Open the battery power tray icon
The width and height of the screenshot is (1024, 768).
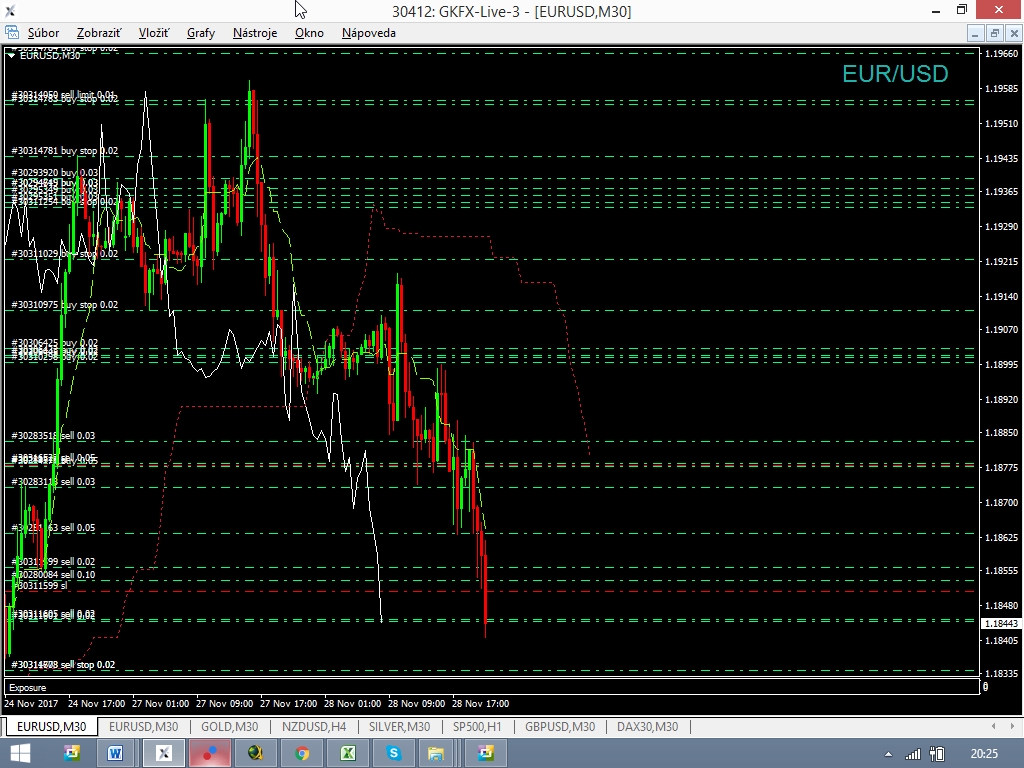coord(937,754)
